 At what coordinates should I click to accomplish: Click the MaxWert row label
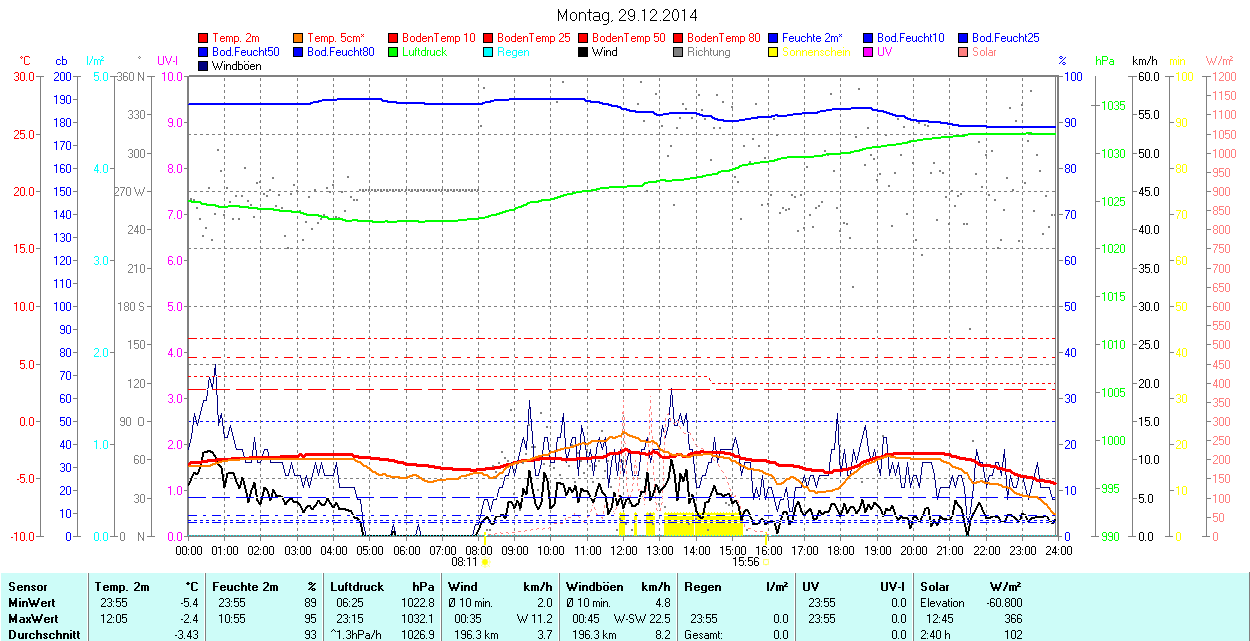(32, 619)
